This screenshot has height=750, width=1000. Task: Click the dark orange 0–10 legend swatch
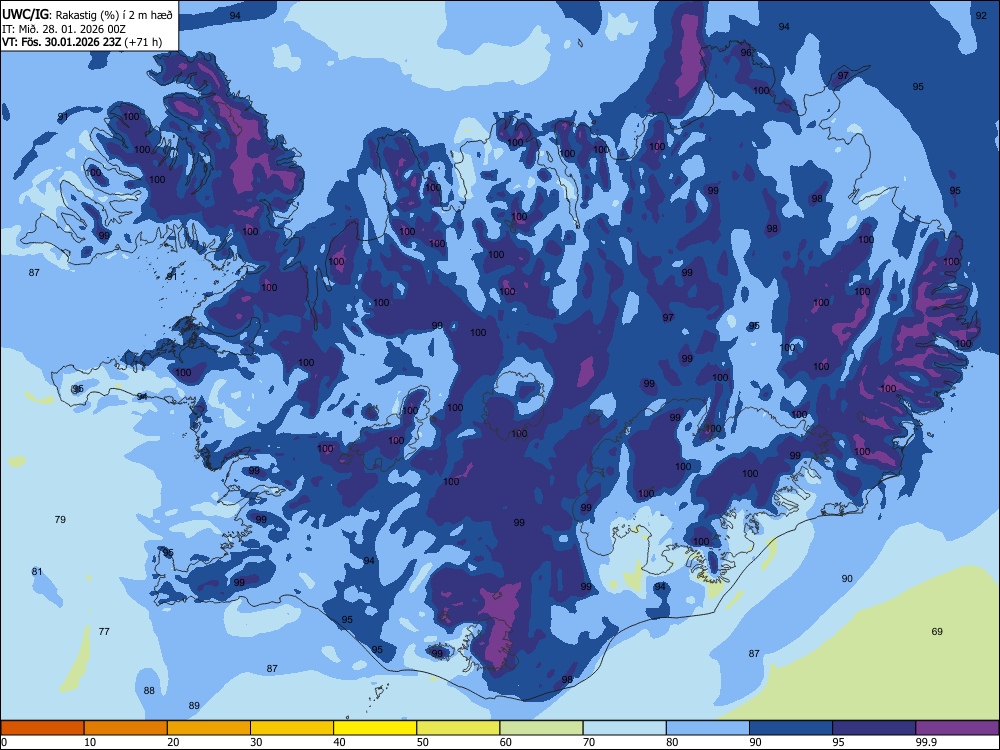click(x=42, y=728)
